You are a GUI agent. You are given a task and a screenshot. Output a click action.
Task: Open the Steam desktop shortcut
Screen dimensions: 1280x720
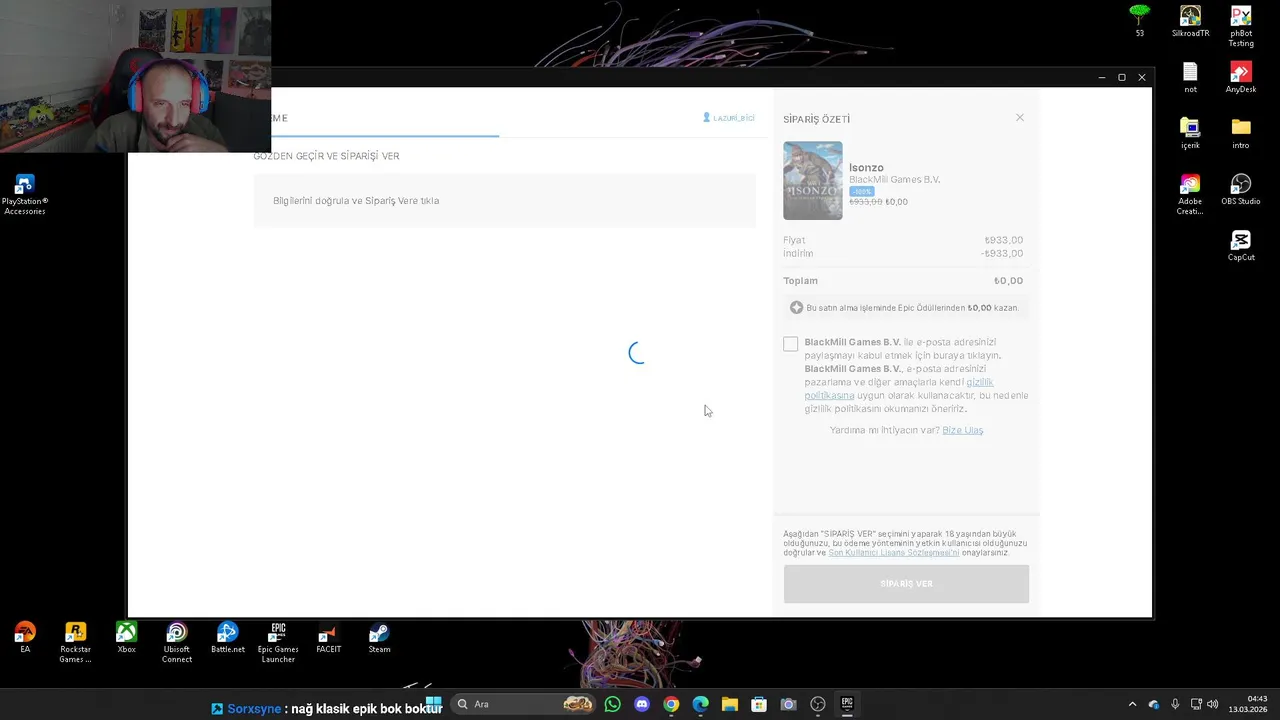379,638
